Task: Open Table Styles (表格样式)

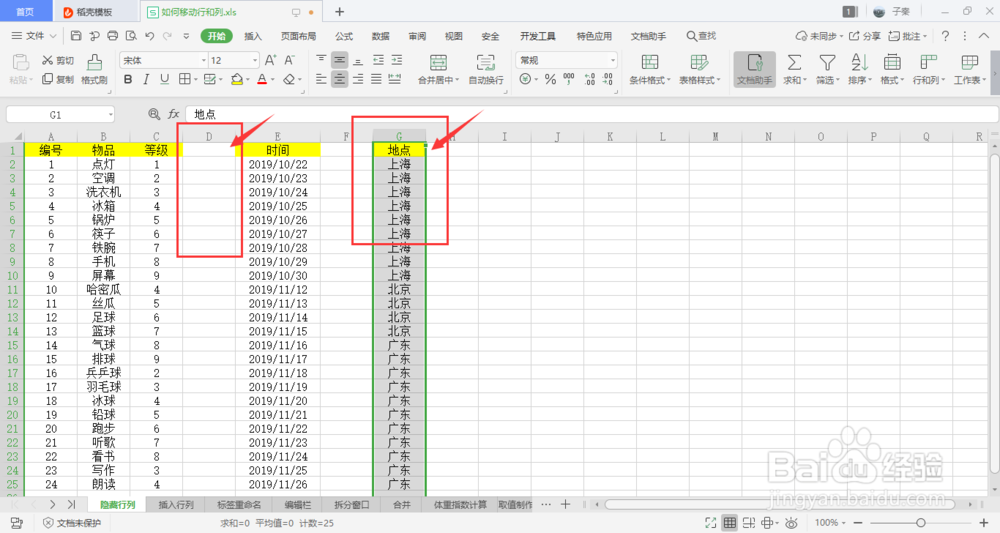Action: pos(700,69)
